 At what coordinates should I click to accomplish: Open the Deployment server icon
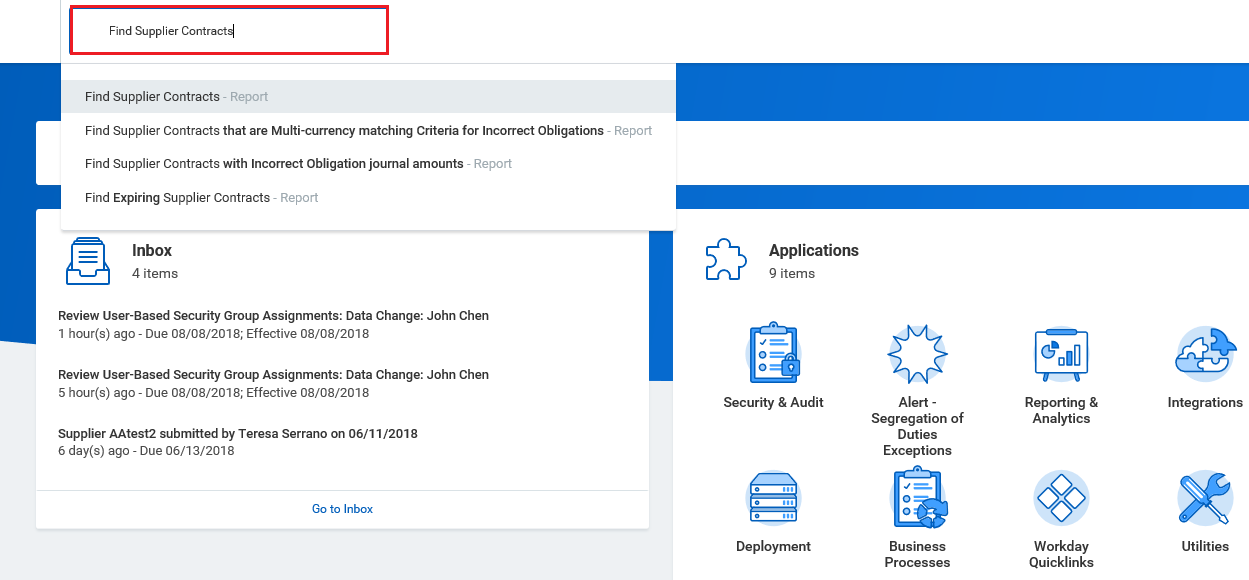pos(773,498)
